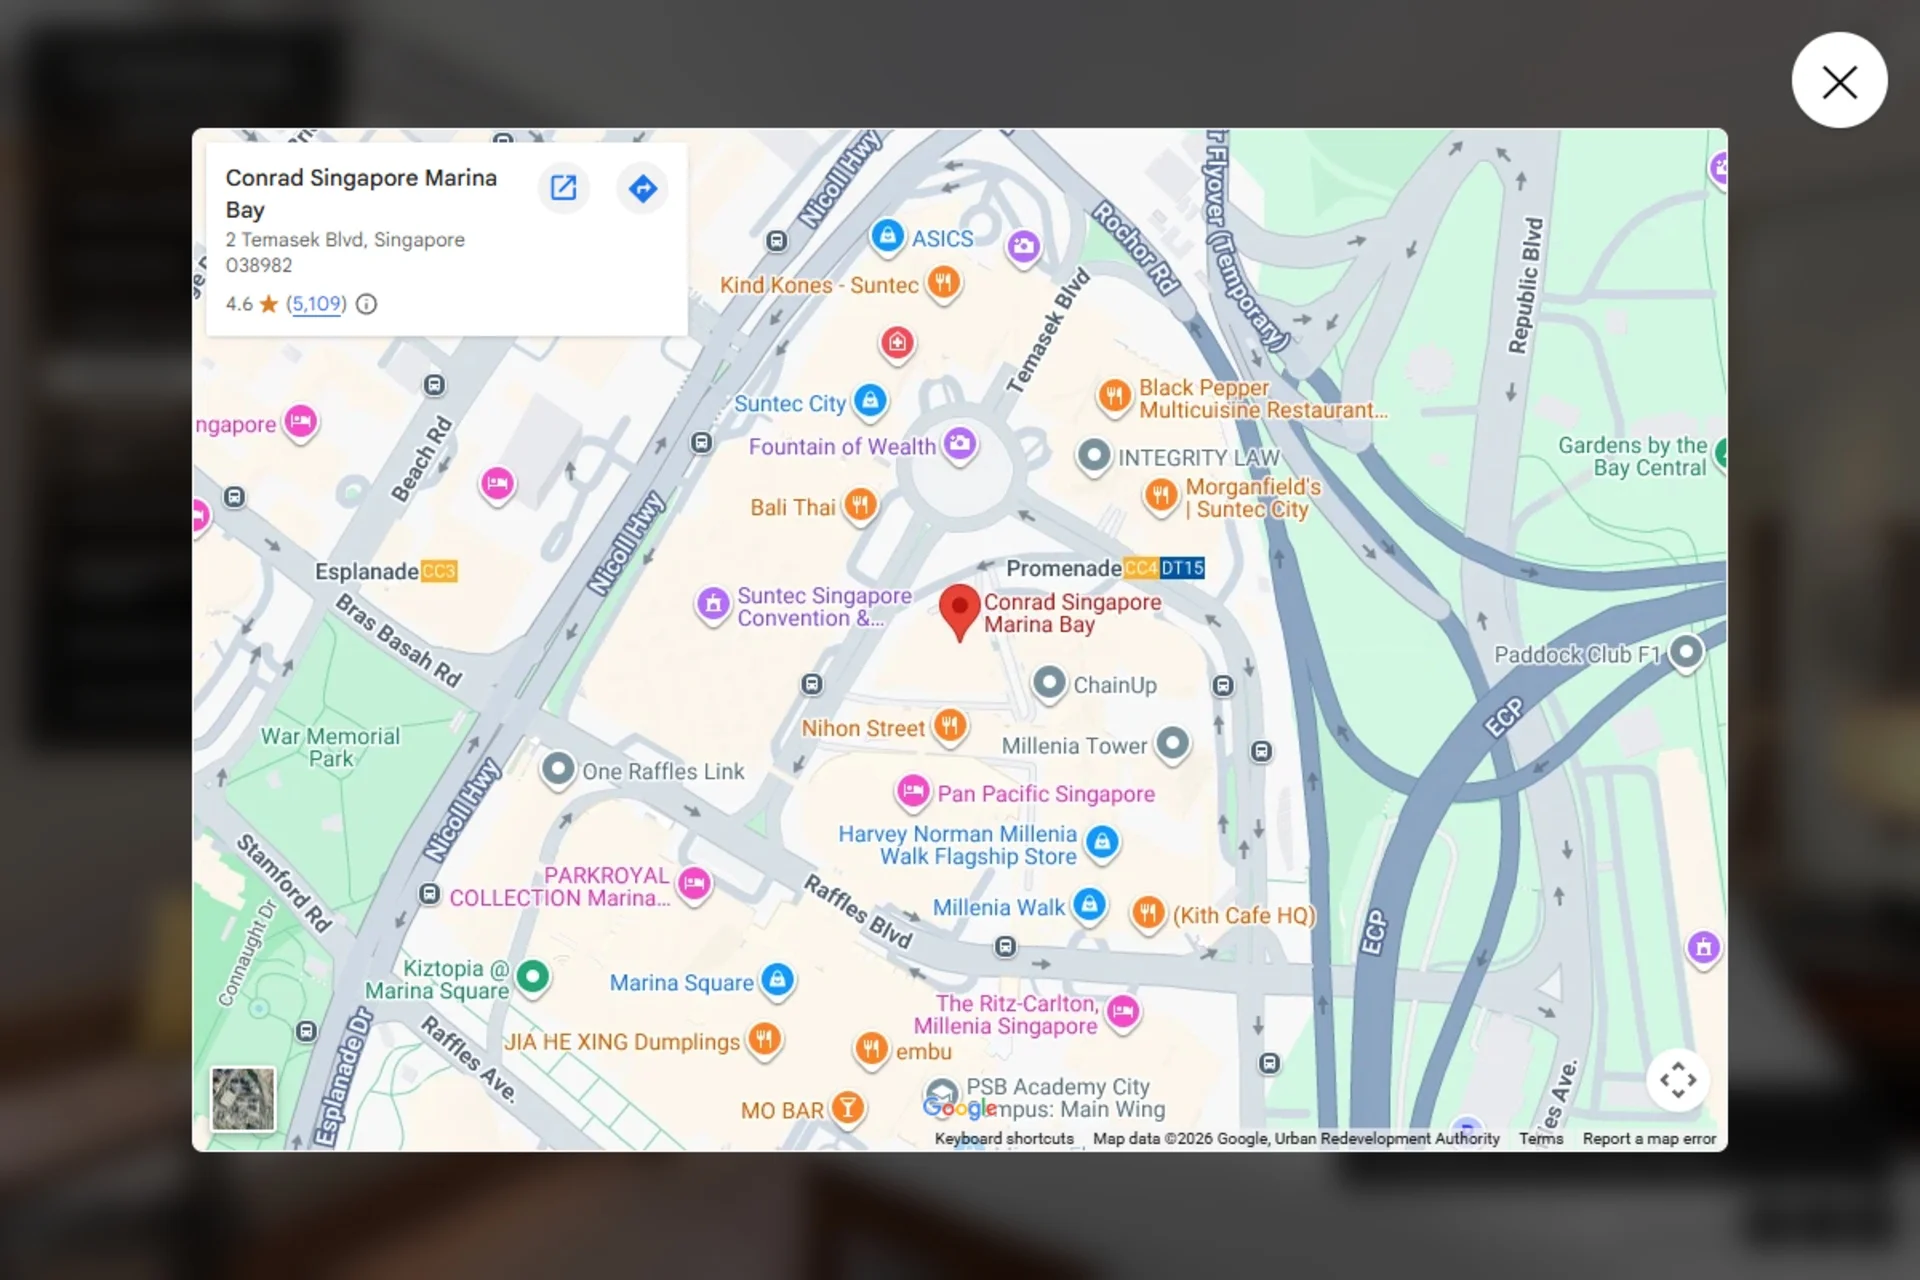
Task: Click the PSB Academy City Campus label
Action: [x=1065, y=1097]
